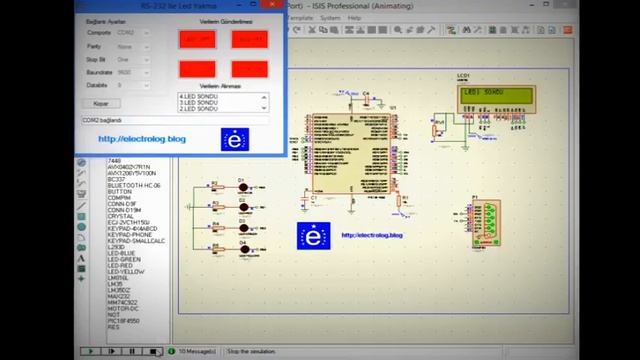Viewport: 640px width, 360px height.
Task: Open Search and Tag binoculars icon
Action: coord(467,30)
